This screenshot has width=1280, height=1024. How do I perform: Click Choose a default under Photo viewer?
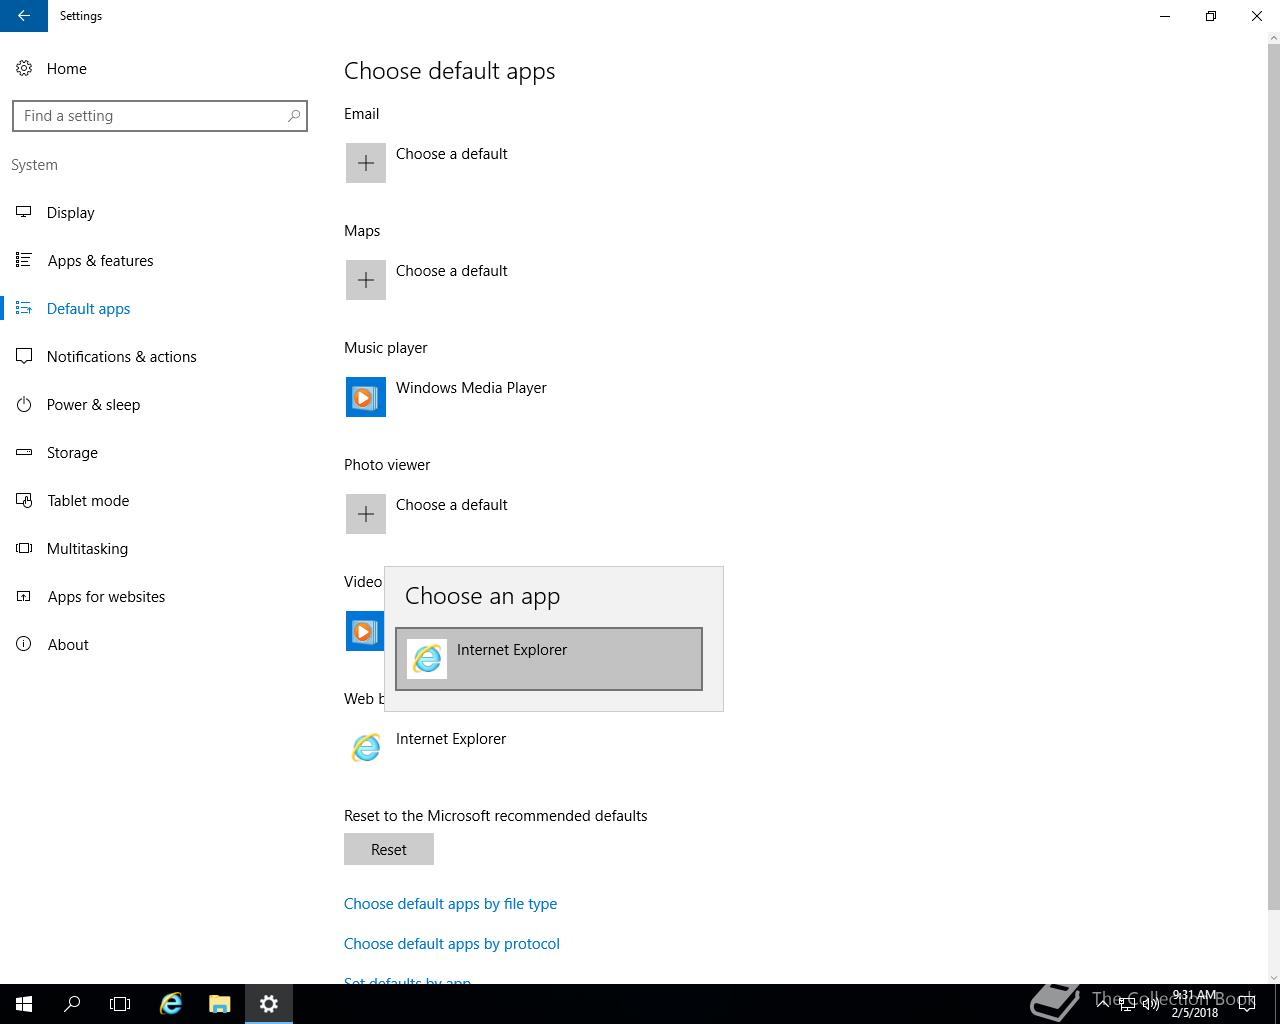[x=451, y=505]
